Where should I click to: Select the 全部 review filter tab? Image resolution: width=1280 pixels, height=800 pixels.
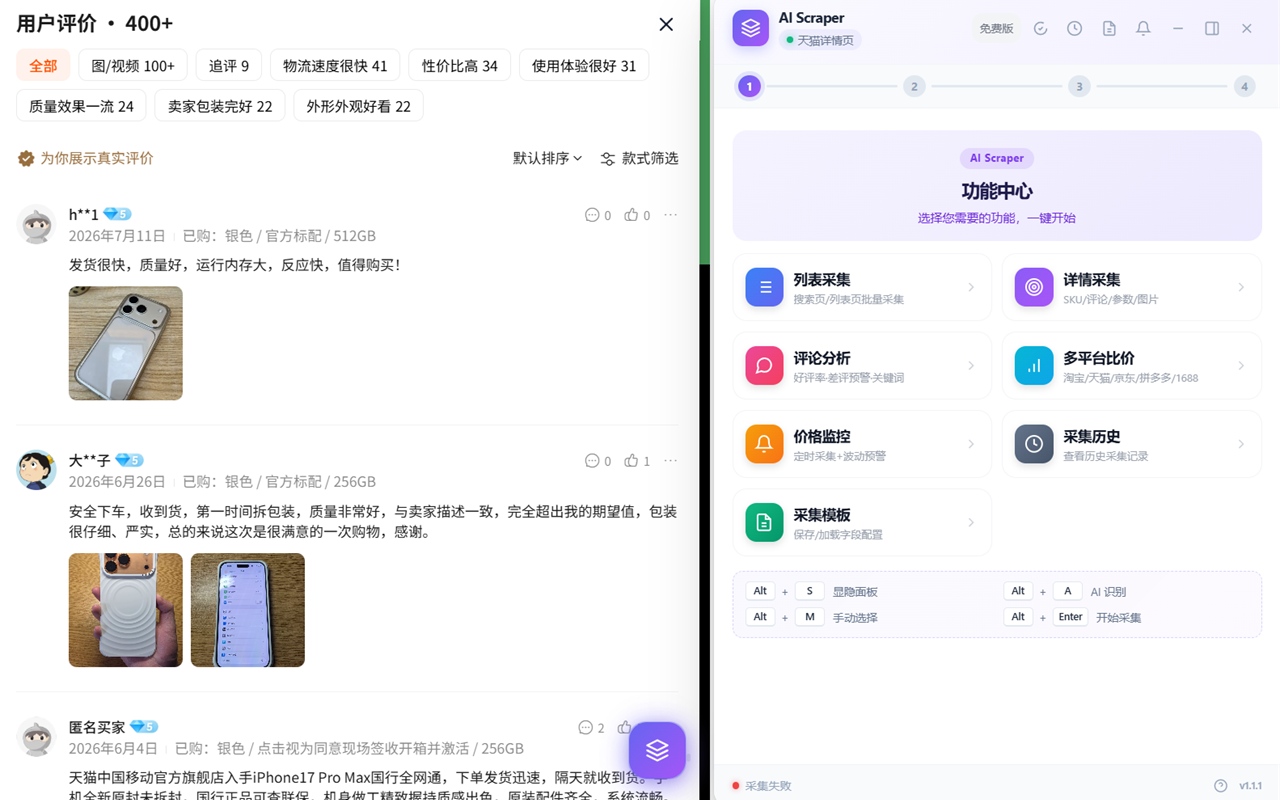pyautogui.click(x=43, y=65)
